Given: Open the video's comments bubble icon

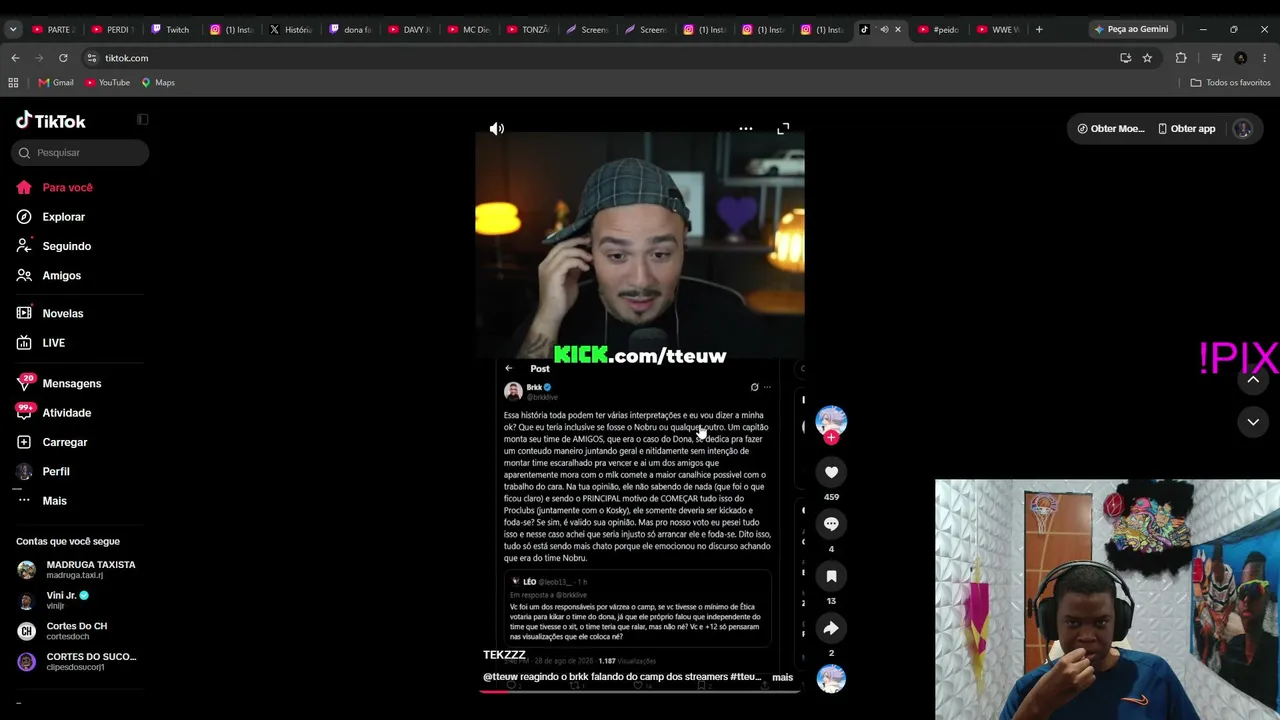Looking at the screenshot, I should [x=831, y=524].
